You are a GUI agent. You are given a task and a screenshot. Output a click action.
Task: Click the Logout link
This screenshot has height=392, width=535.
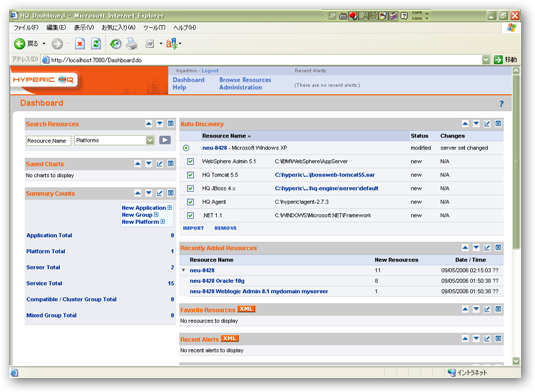(x=210, y=71)
